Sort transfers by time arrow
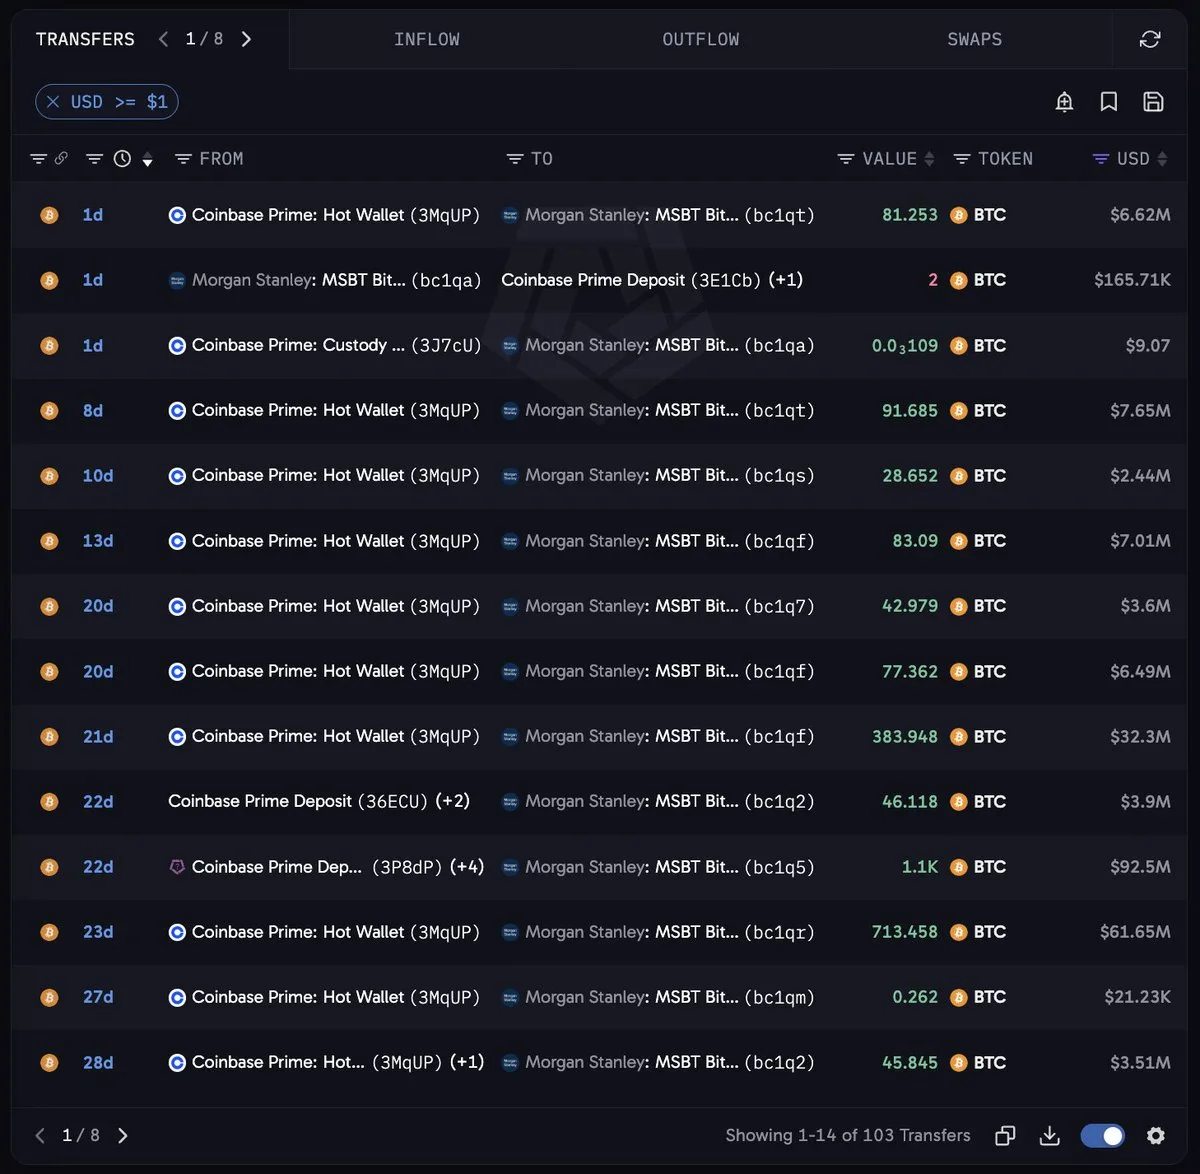Viewport: 1200px width, 1174px height. [147, 160]
